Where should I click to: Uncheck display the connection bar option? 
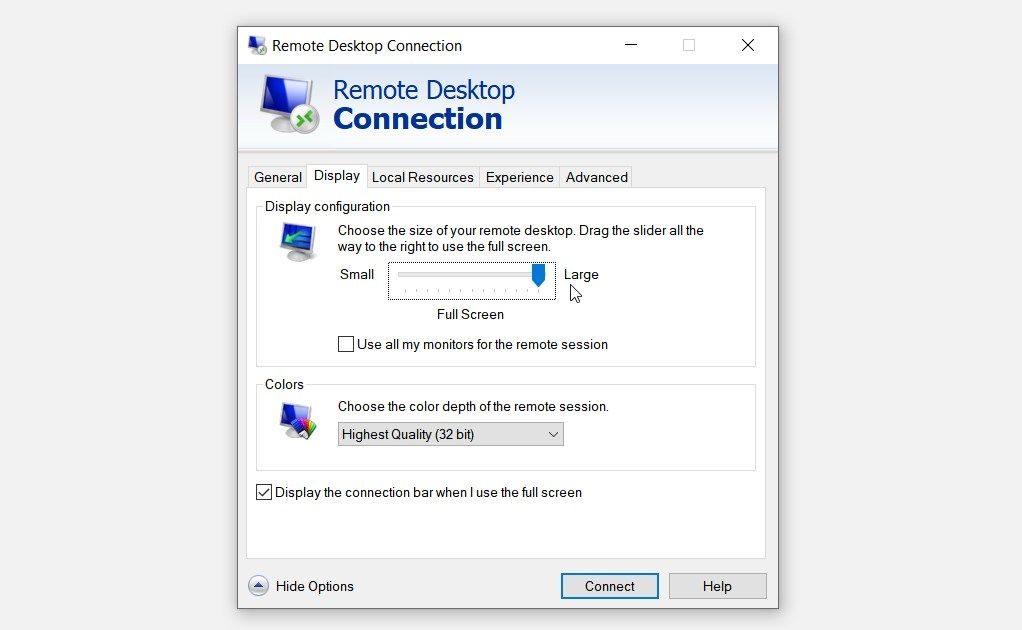coord(264,492)
